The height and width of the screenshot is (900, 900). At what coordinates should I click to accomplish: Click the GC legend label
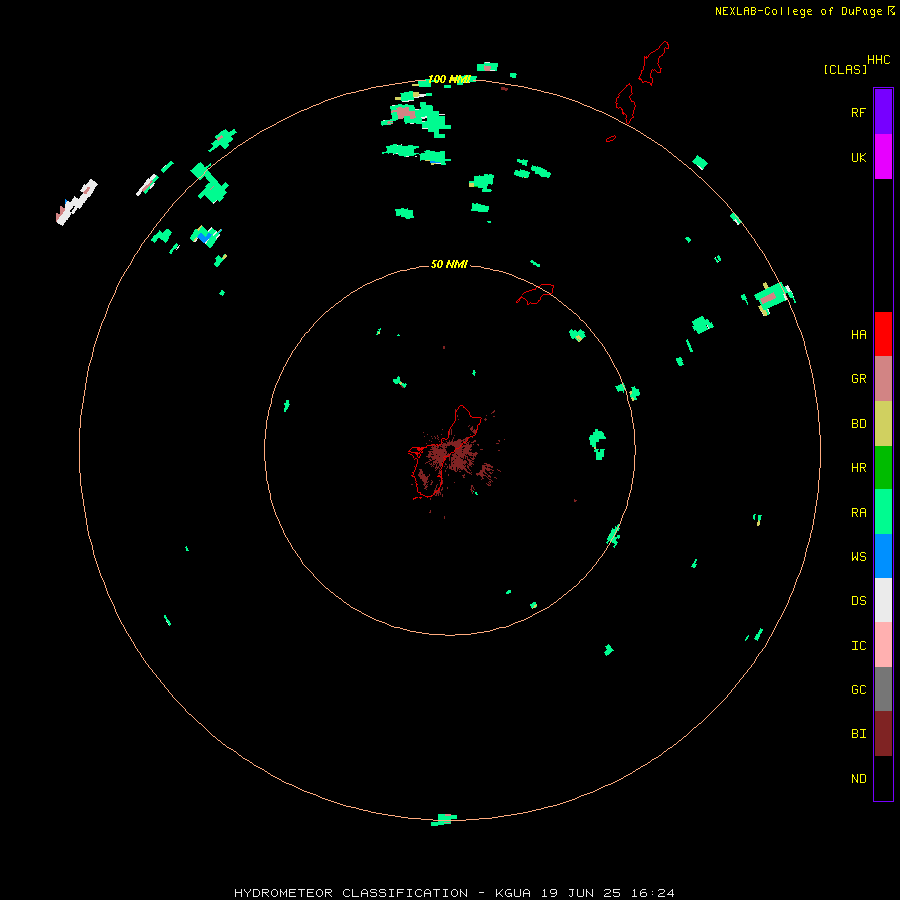tap(858, 690)
